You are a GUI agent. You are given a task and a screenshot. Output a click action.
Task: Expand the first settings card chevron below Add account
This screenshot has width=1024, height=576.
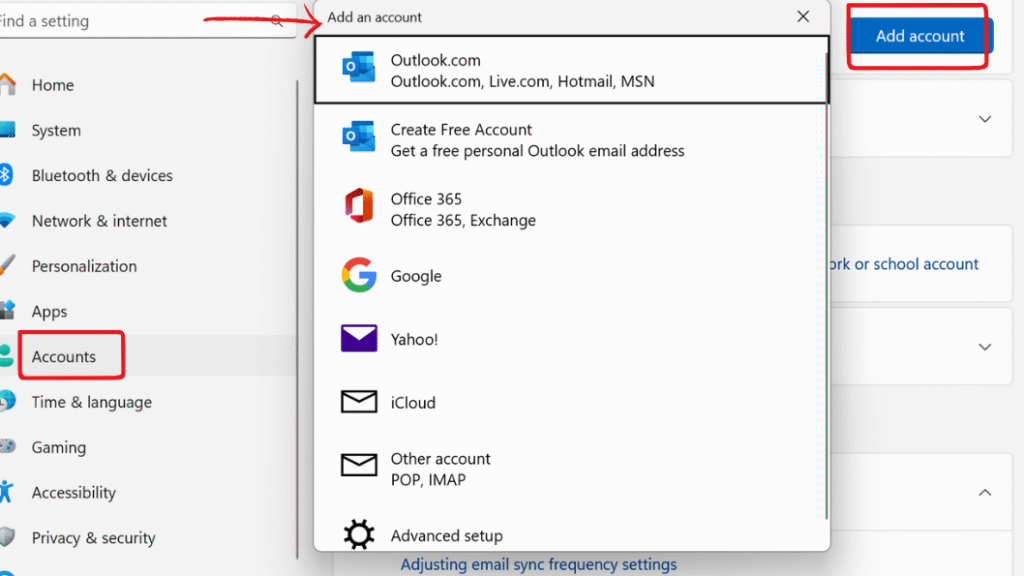(x=985, y=119)
